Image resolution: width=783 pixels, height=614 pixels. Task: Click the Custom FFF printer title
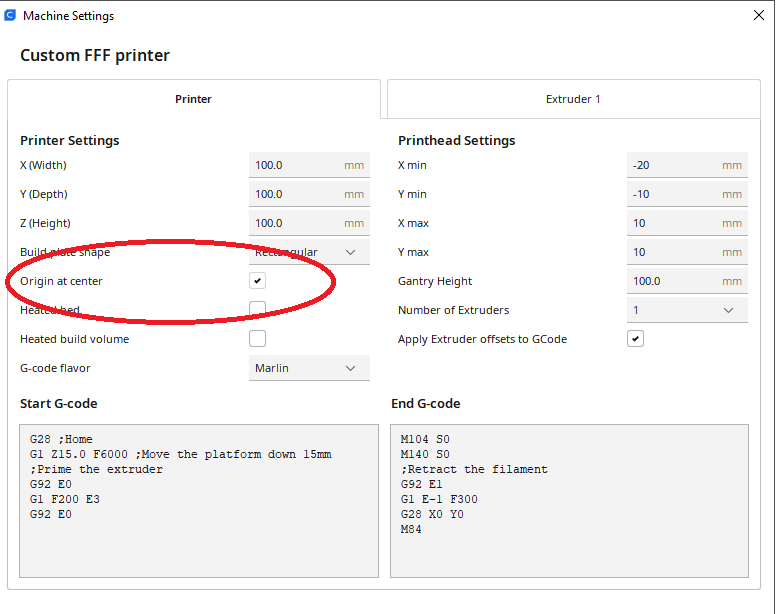pos(95,55)
